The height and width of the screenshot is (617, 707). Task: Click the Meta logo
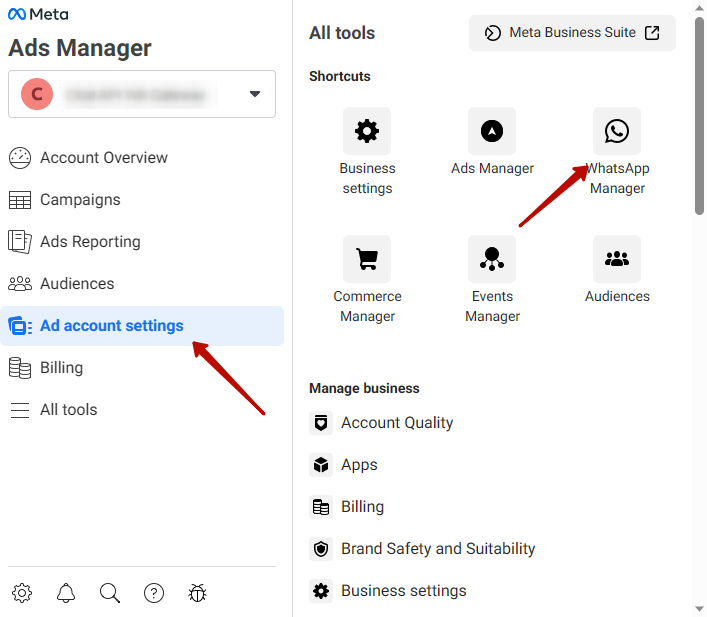click(x=38, y=14)
